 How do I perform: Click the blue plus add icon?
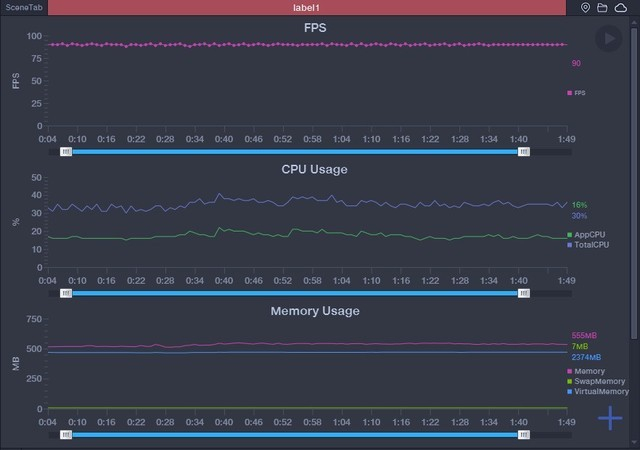609,419
